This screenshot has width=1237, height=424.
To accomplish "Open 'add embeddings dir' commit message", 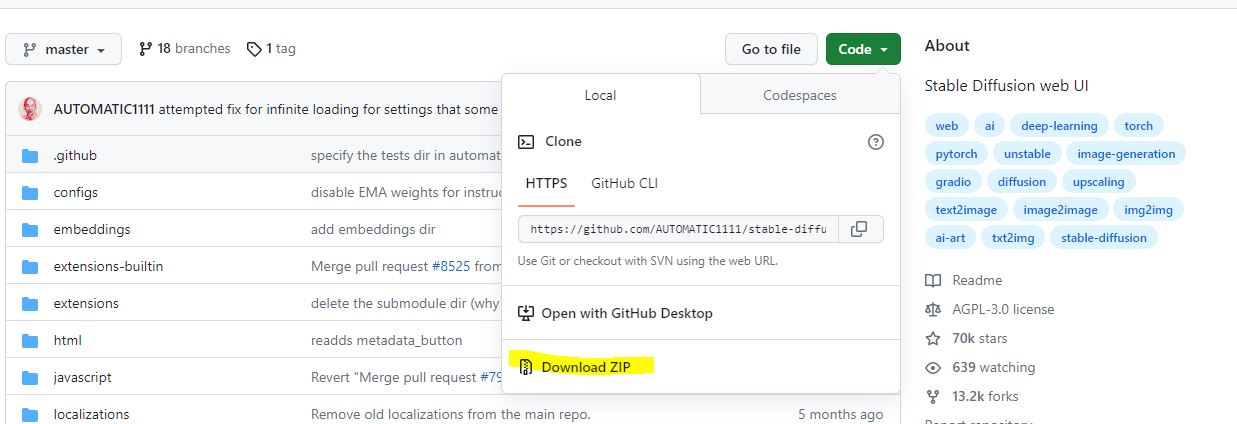I will click(x=373, y=229).
